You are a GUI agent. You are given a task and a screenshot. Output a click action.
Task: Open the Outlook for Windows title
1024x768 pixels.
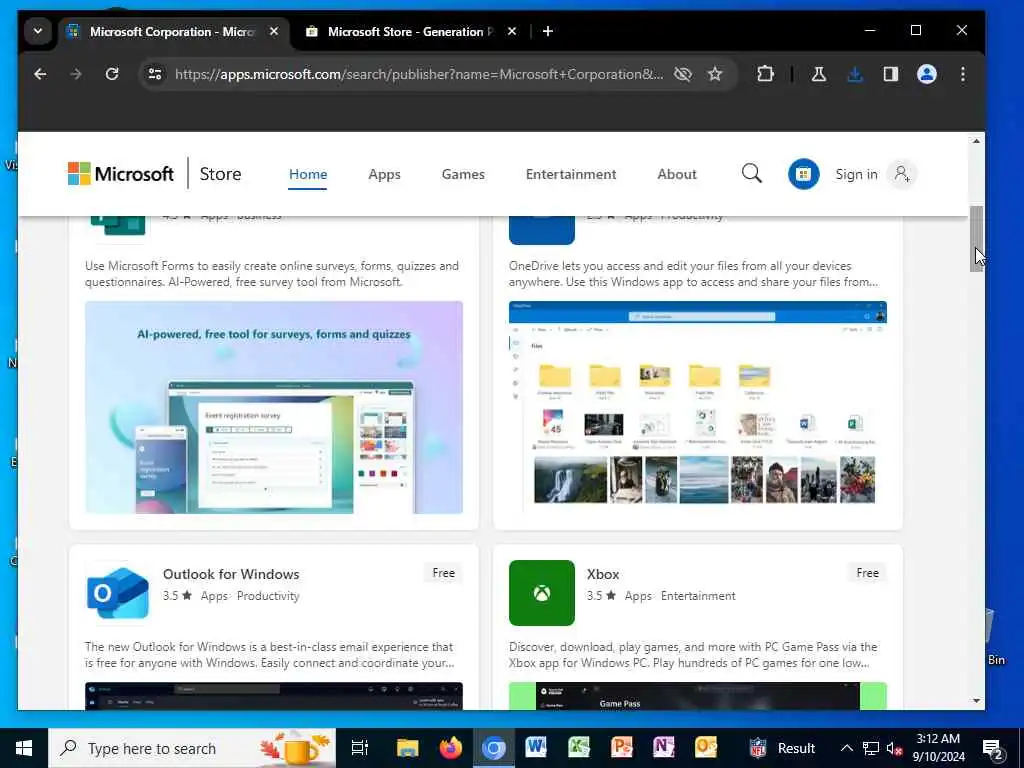point(231,574)
